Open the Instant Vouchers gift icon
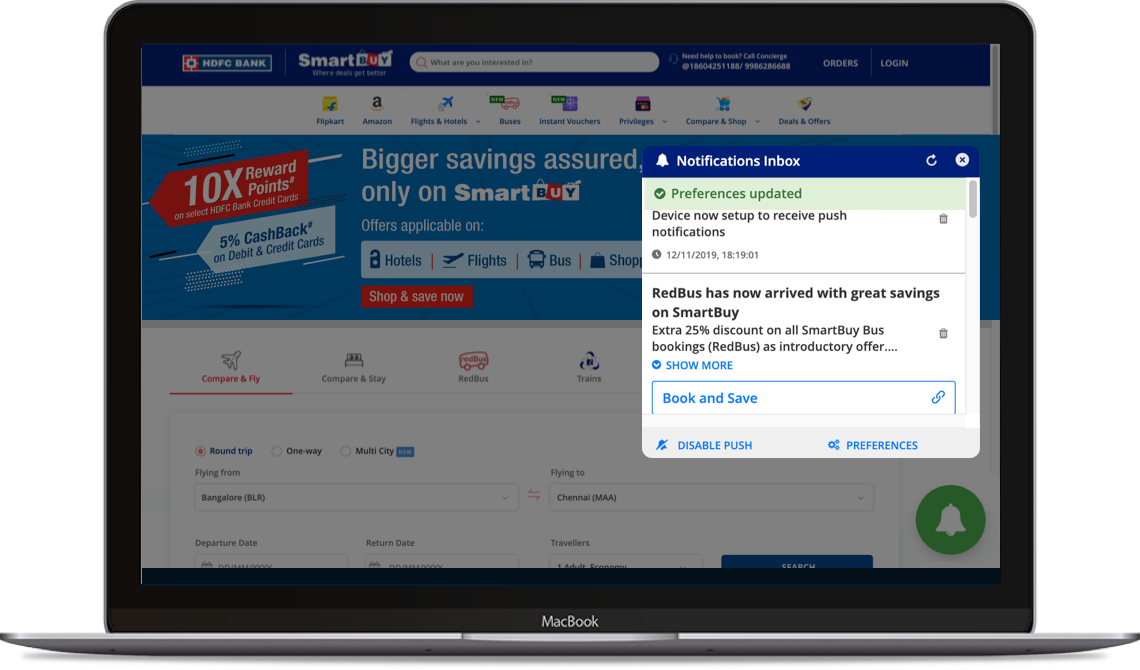Screen dimensions: 1140x670 [x=565, y=103]
